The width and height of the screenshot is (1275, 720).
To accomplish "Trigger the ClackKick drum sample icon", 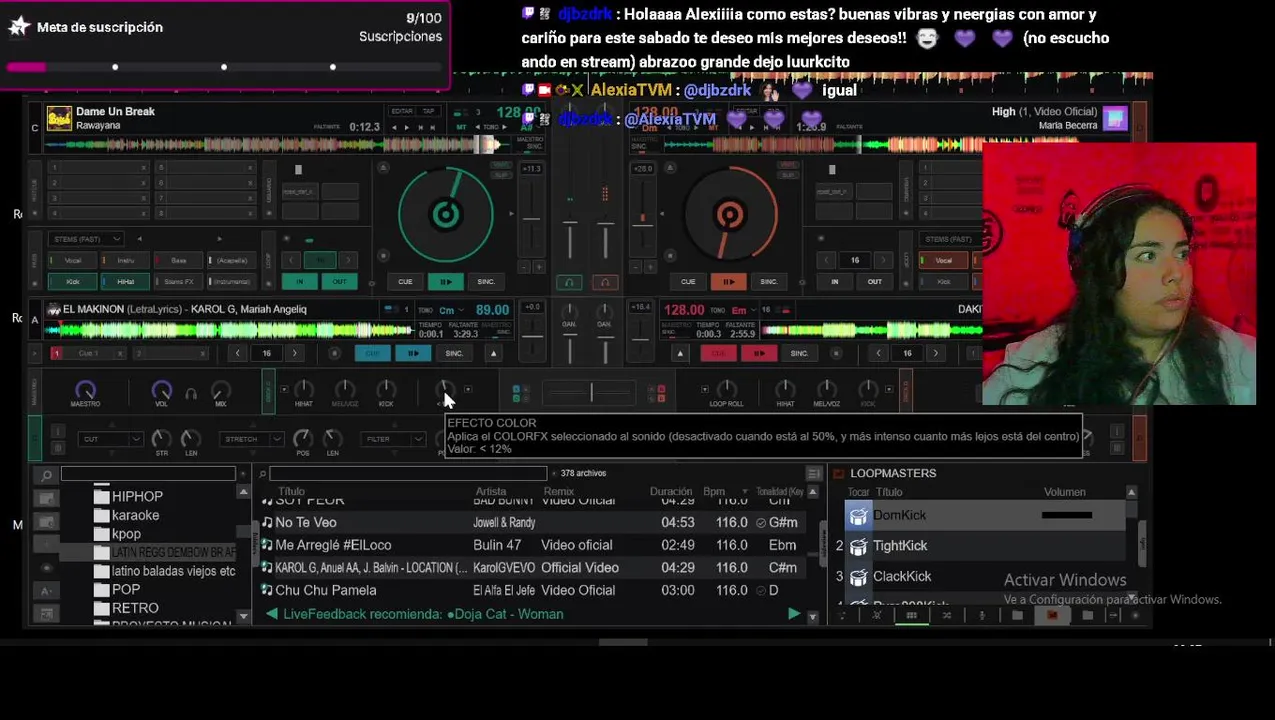I will [x=858, y=577].
